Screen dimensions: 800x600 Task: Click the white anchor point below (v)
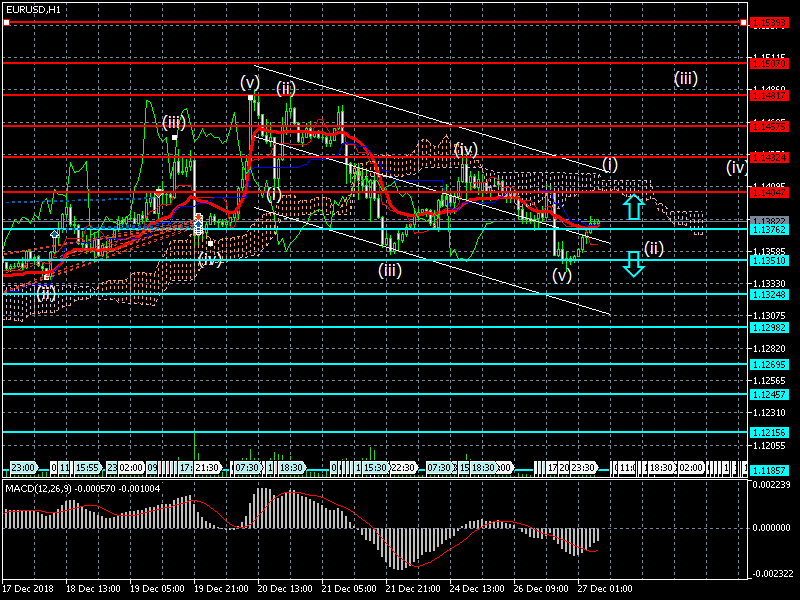pos(251,98)
